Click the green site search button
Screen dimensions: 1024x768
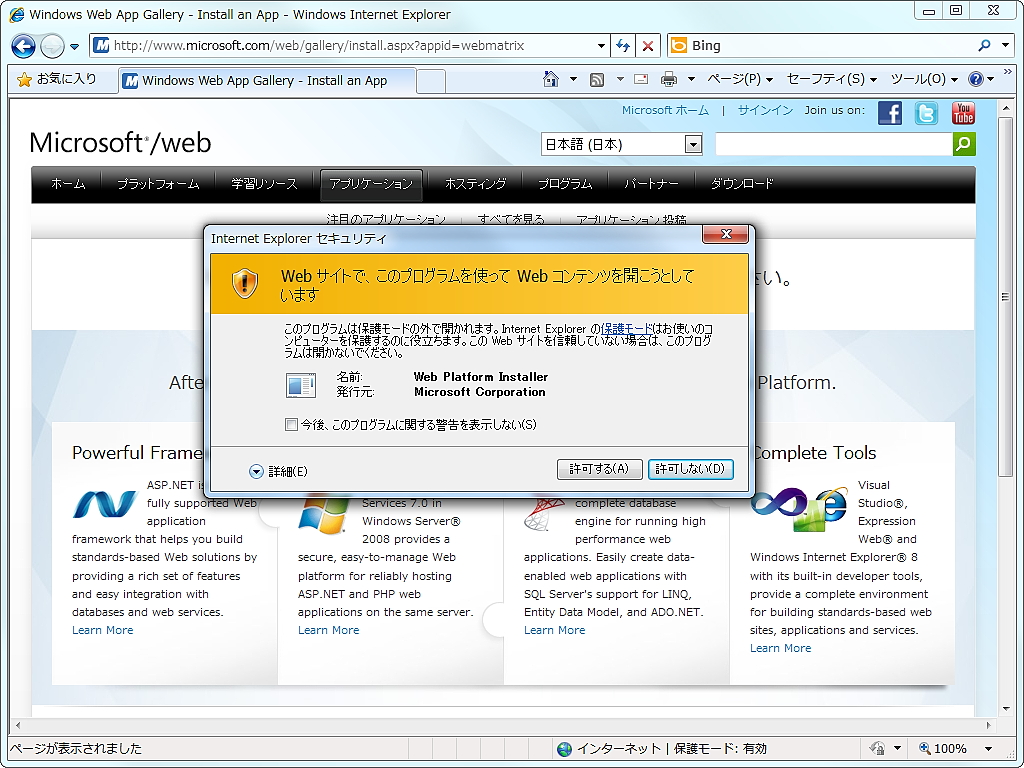[x=965, y=144]
